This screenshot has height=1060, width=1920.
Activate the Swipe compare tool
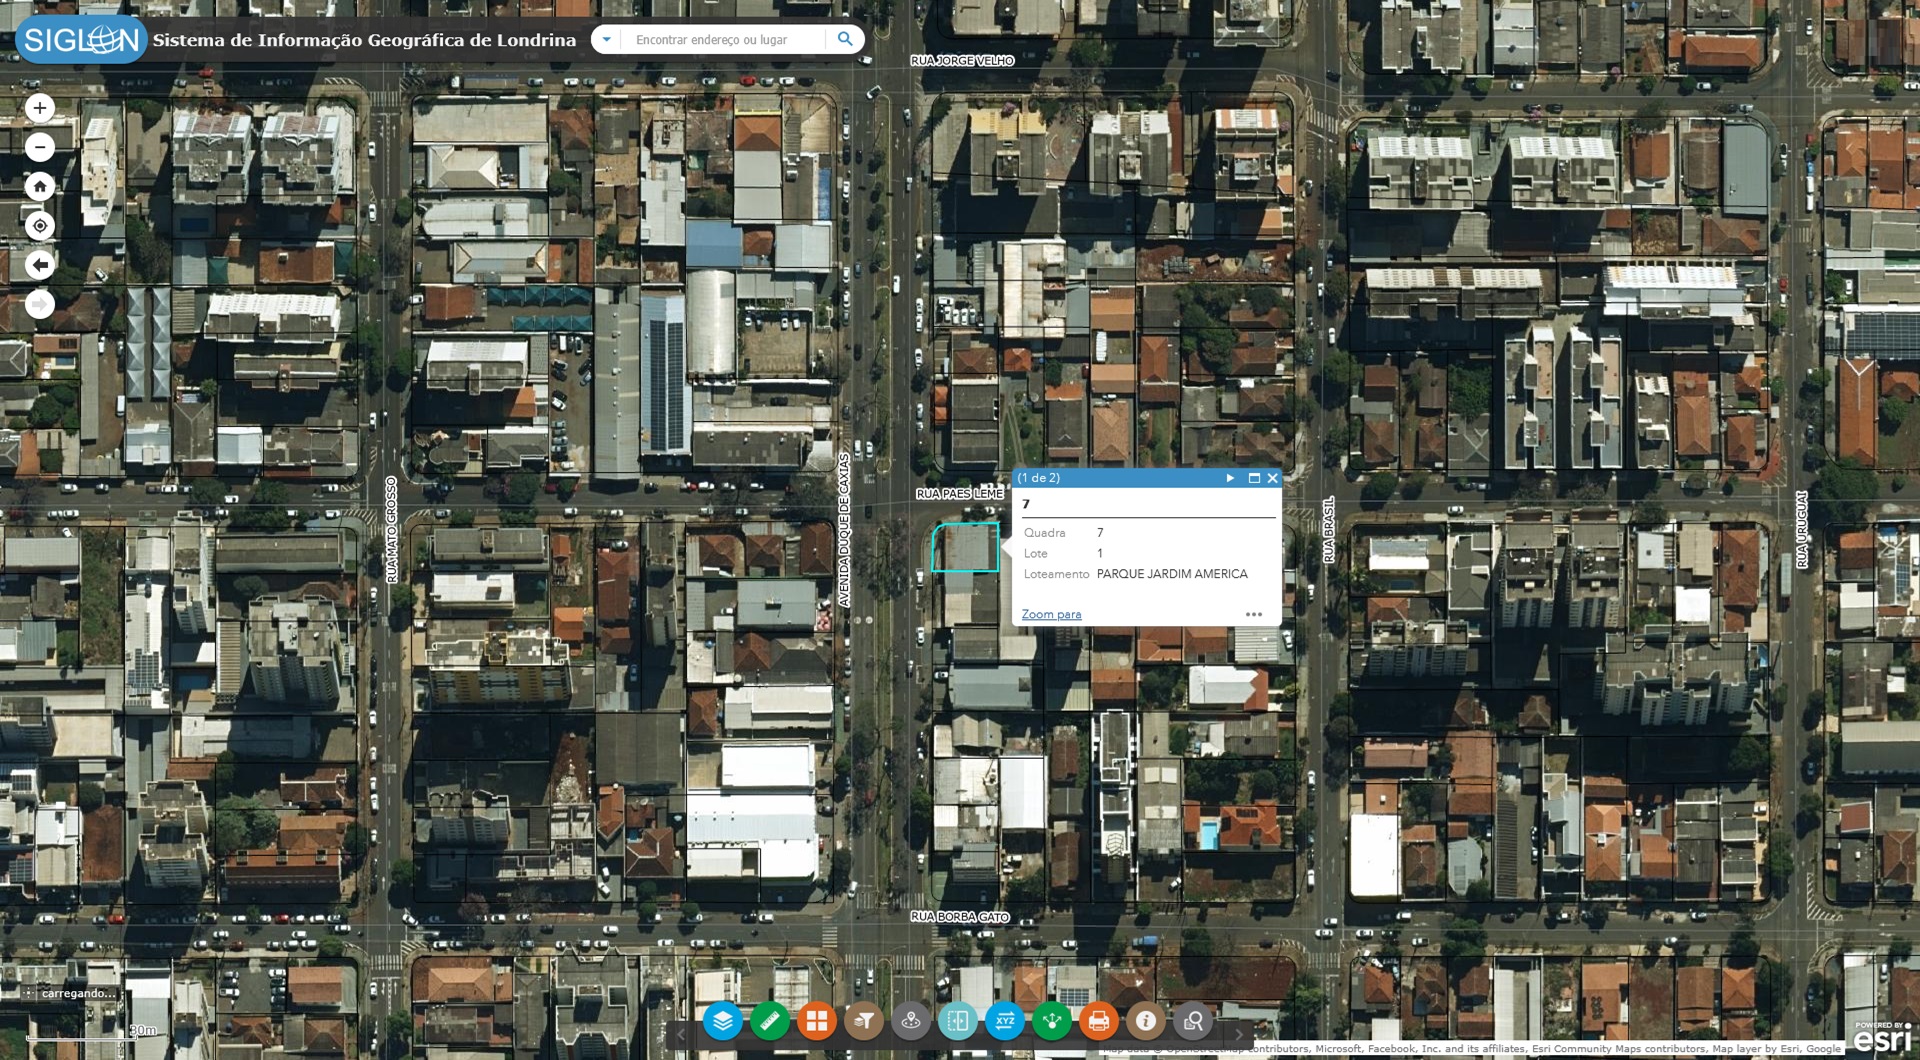pos(958,1021)
